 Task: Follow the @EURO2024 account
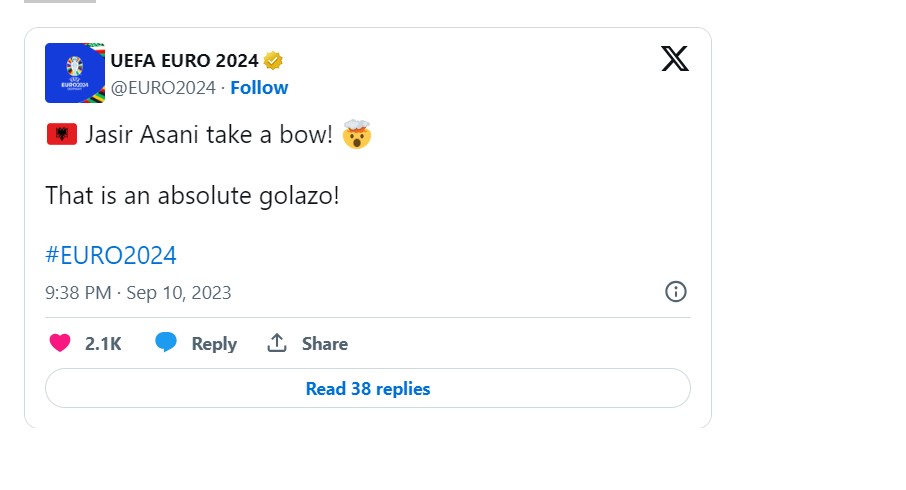pyautogui.click(x=259, y=87)
